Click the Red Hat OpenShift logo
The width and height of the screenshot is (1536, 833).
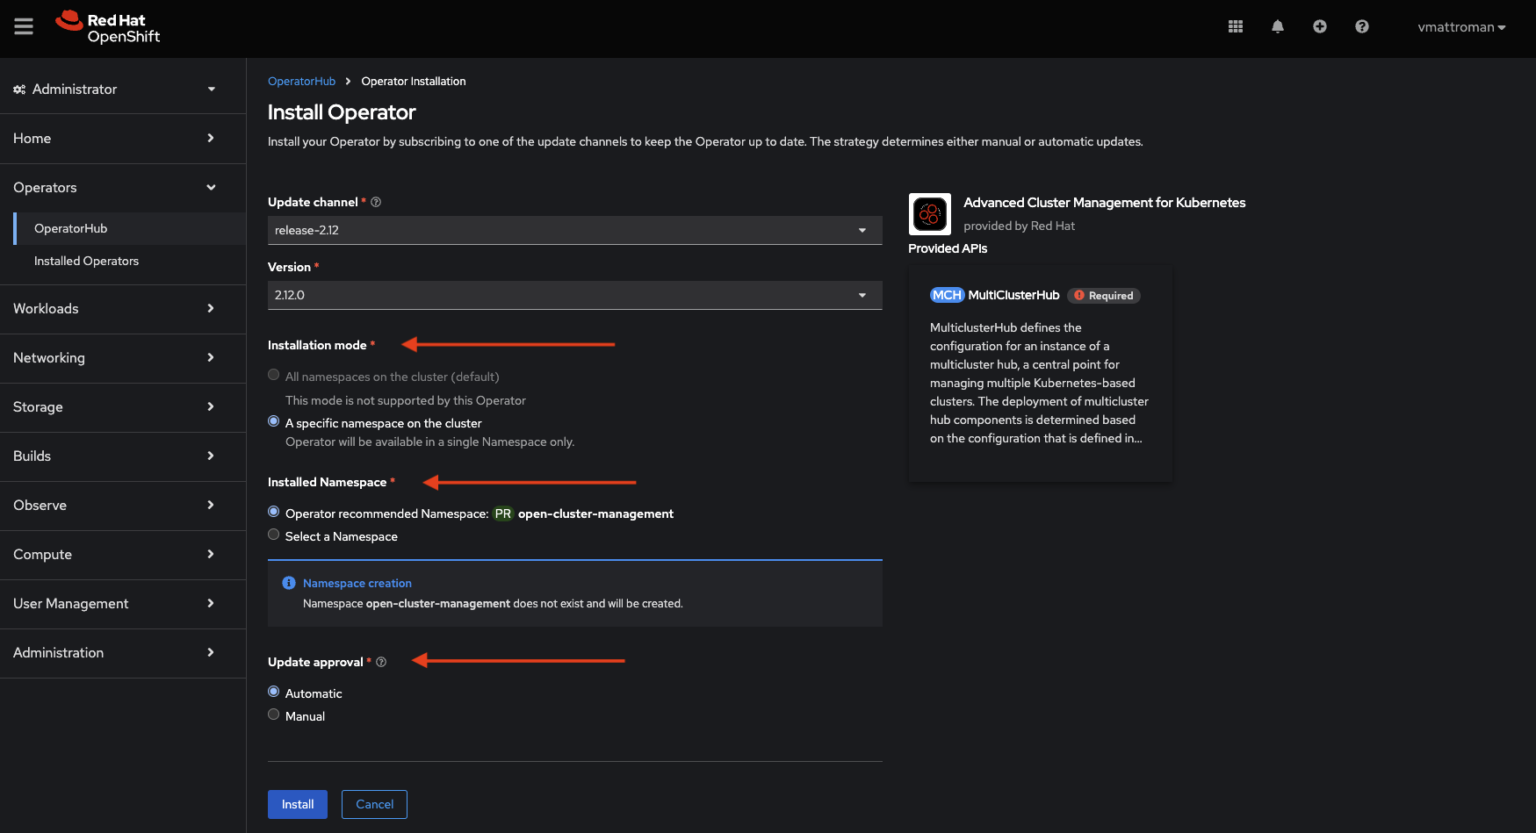[107, 26]
